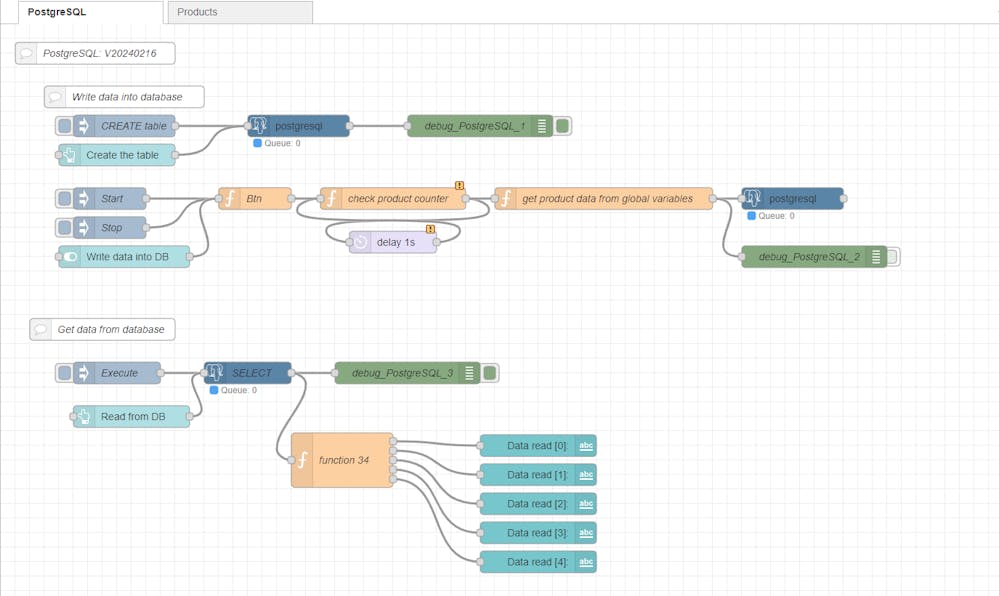The image size is (999, 596).
Task: Click the timer icon on 'delay 1s' node
Action: coord(361,242)
